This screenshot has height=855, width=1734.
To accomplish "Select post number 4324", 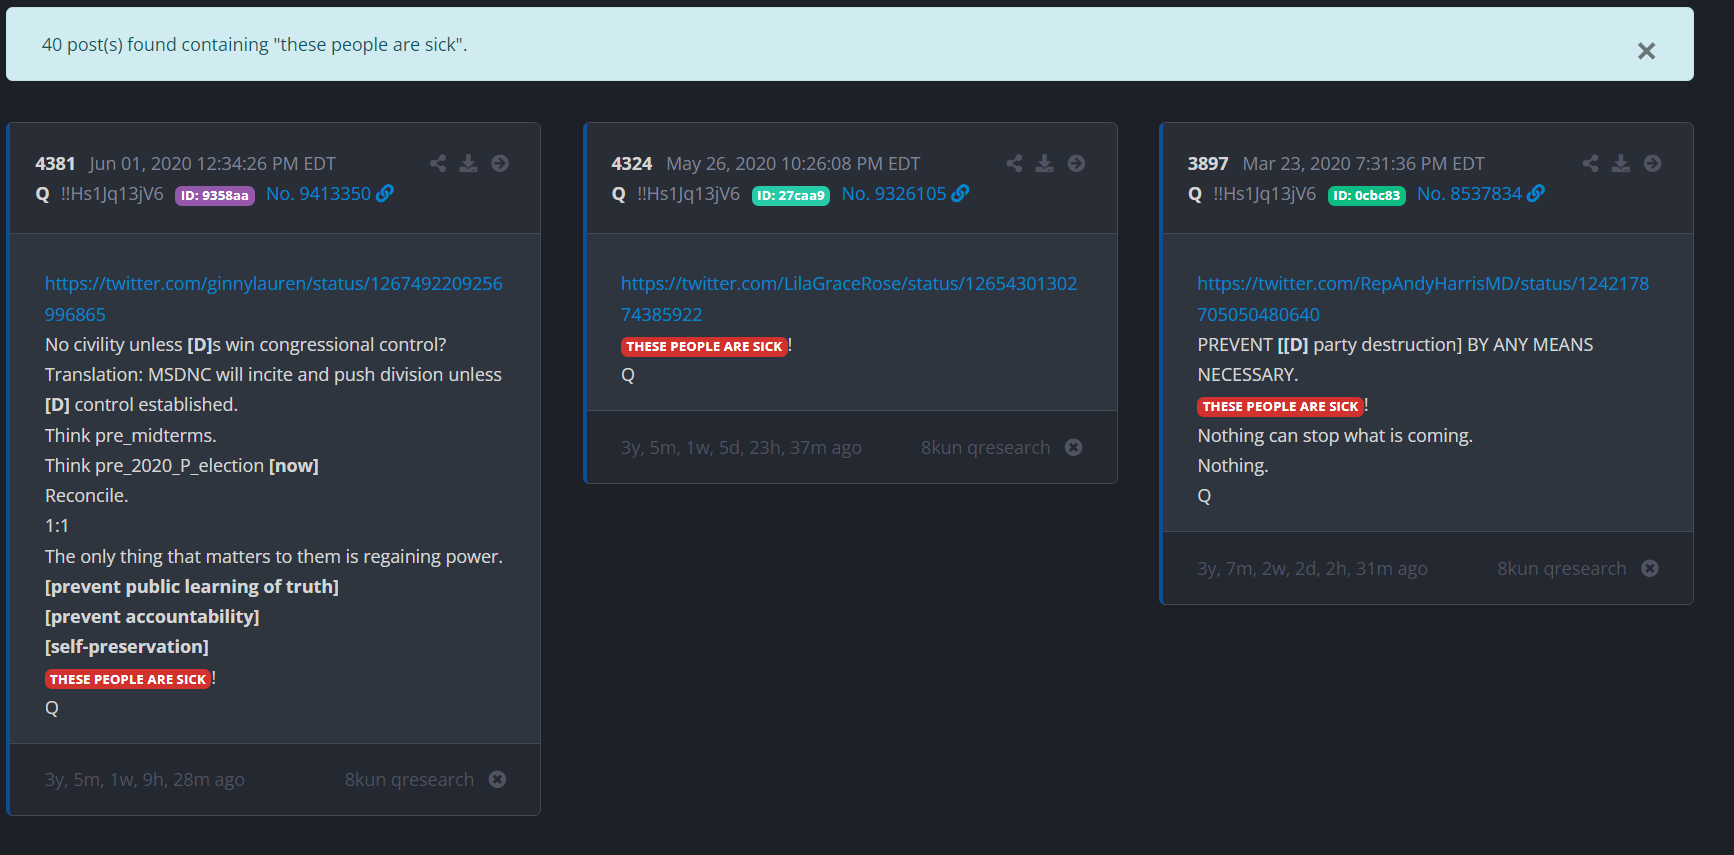I will click(631, 164).
